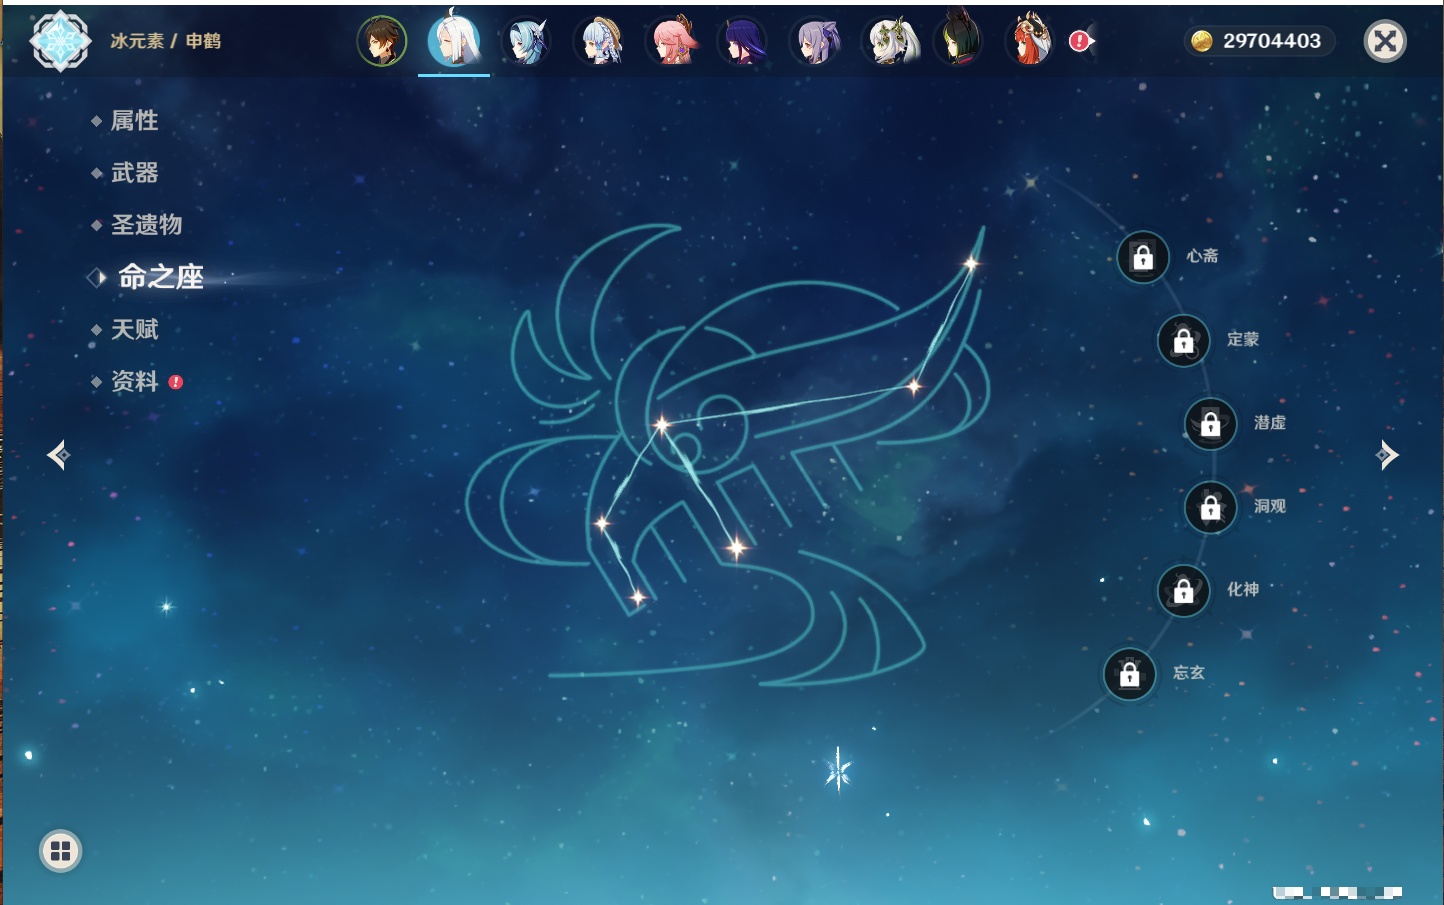Select the red-haired portrait with white hat
Screen dimensions: 1444x905
1031,41
